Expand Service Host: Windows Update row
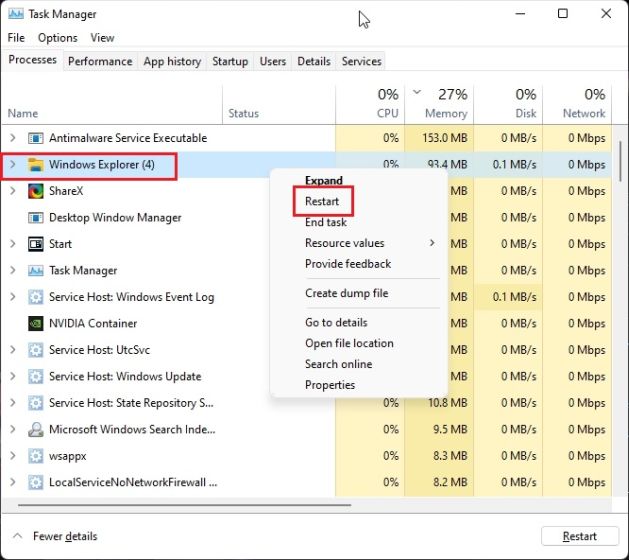This screenshot has width=629, height=560. coord(13,376)
